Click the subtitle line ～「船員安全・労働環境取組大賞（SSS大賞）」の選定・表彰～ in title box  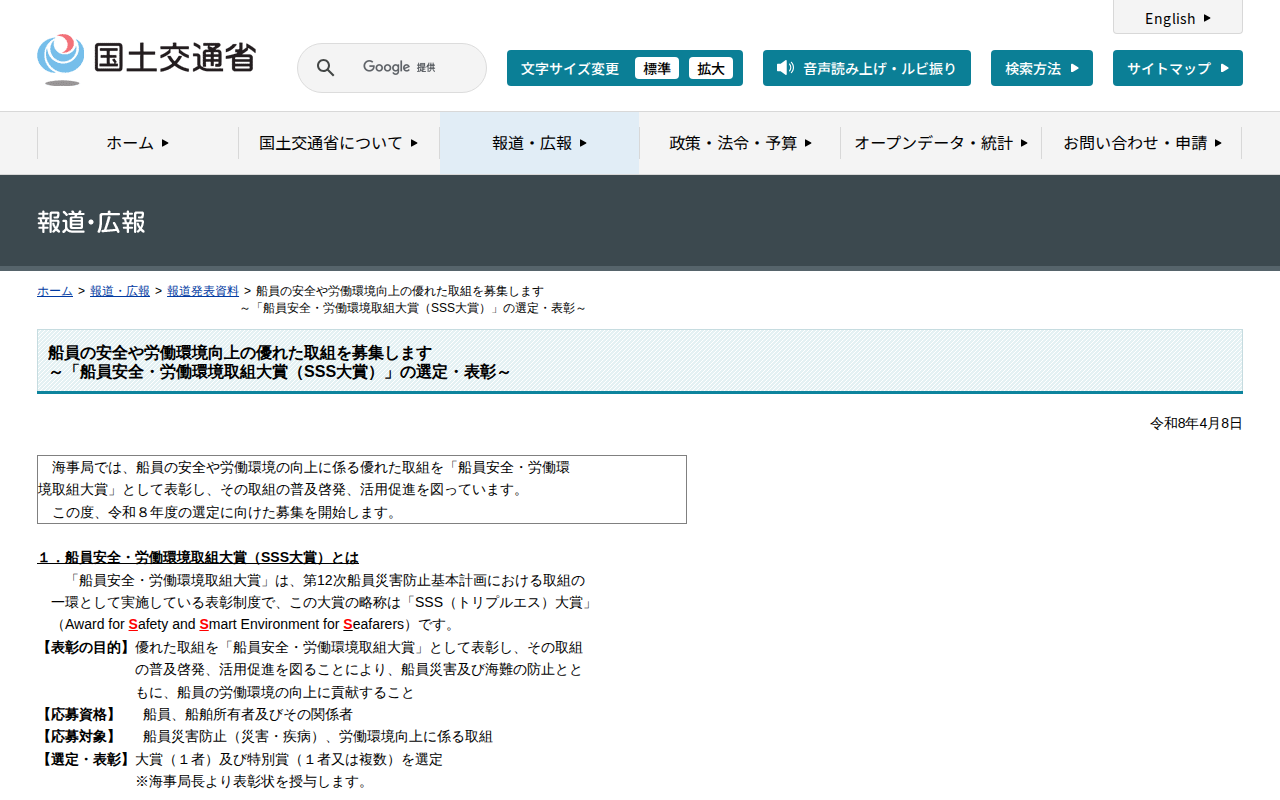(280, 372)
